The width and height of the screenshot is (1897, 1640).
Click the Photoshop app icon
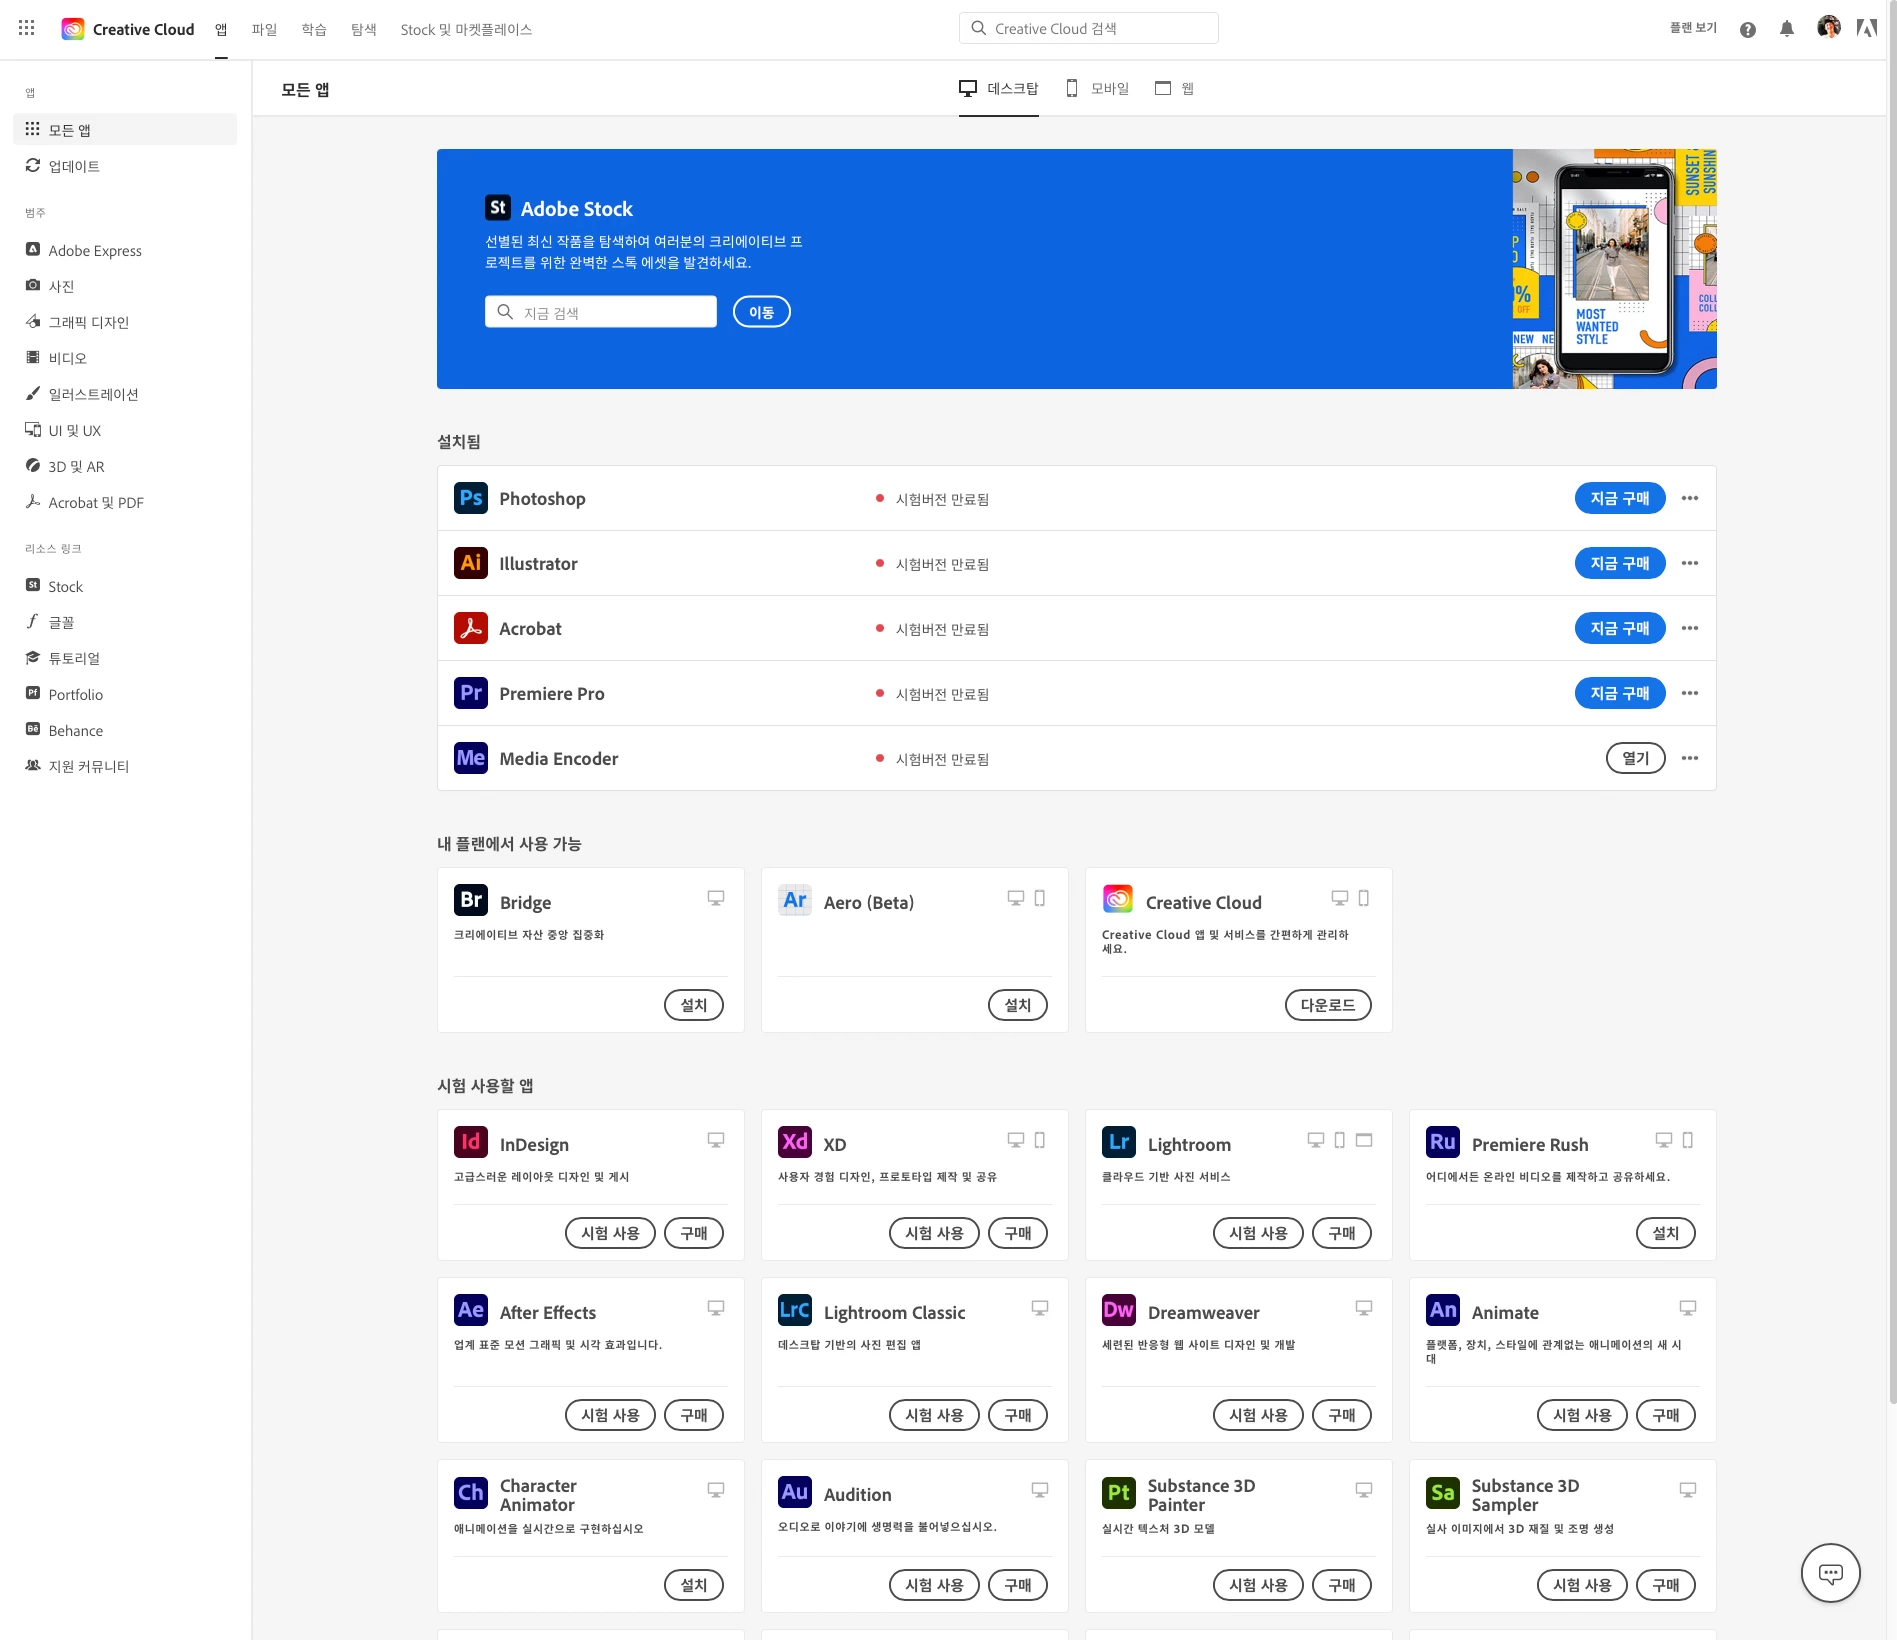coord(471,498)
